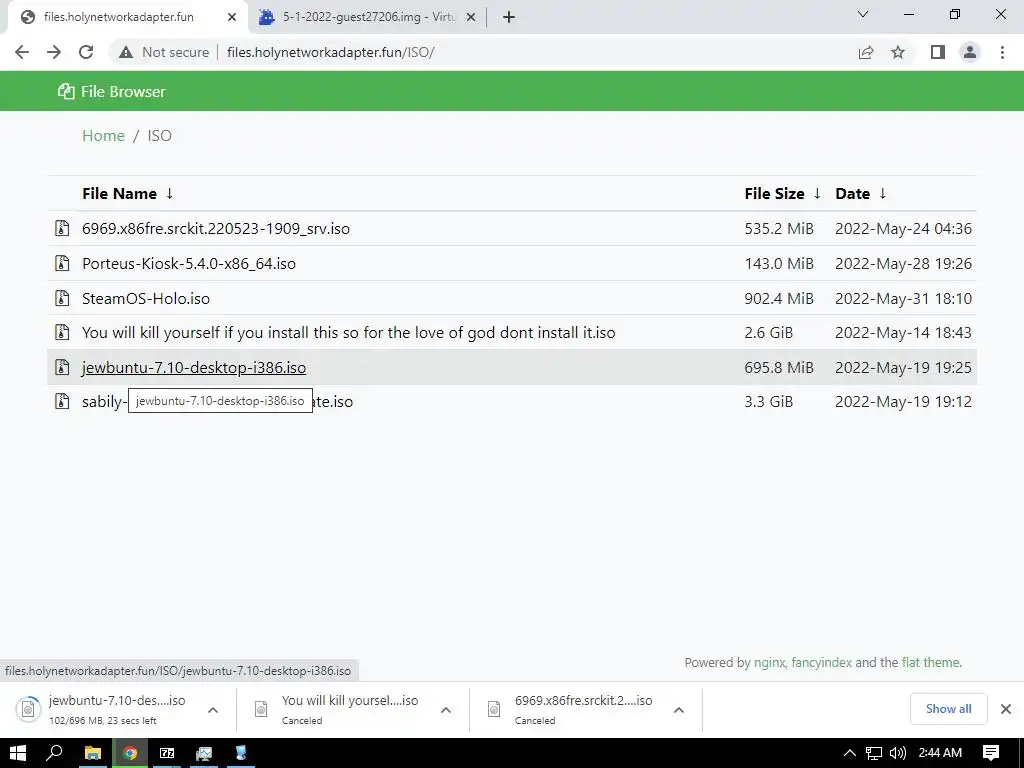Sort by Date arrow
Viewport: 1024px width, 768px height.
pos(883,193)
